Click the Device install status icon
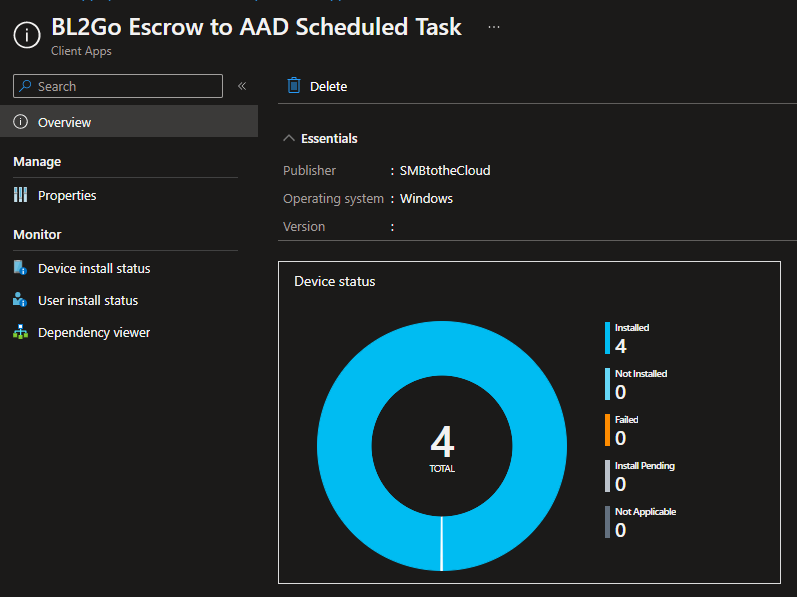The height and width of the screenshot is (597, 797). click(x=20, y=268)
